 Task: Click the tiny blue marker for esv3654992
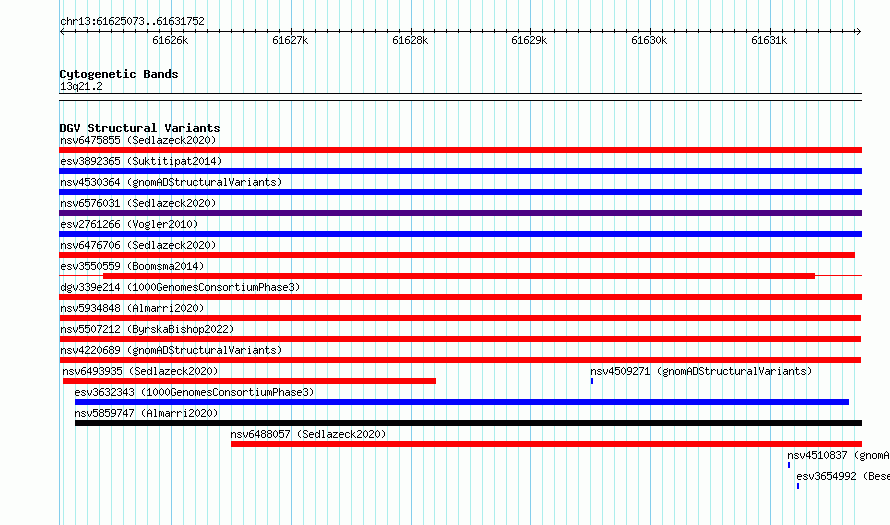click(x=797, y=486)
